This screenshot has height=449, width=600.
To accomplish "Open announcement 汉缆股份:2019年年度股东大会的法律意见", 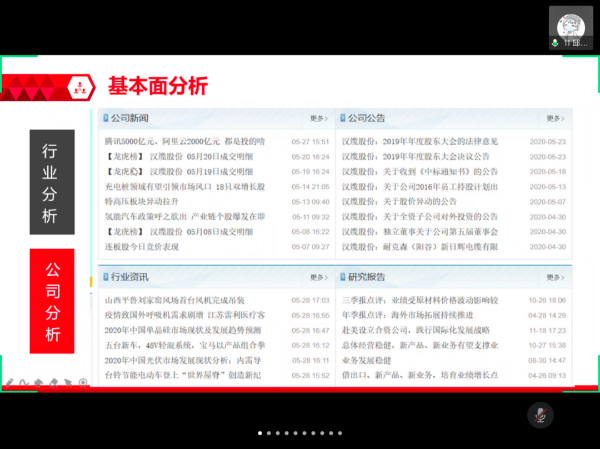I will click(420, 142).
